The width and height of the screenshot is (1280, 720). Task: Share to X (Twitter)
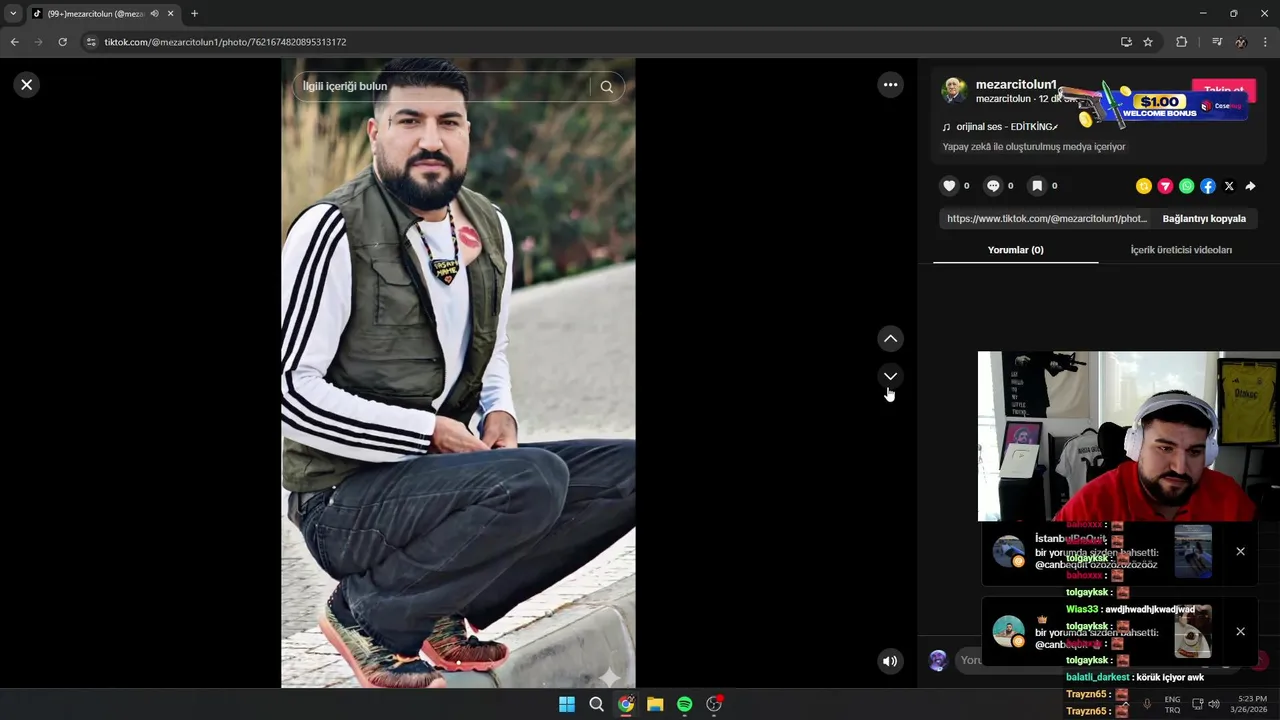[x=1229, y=186]
